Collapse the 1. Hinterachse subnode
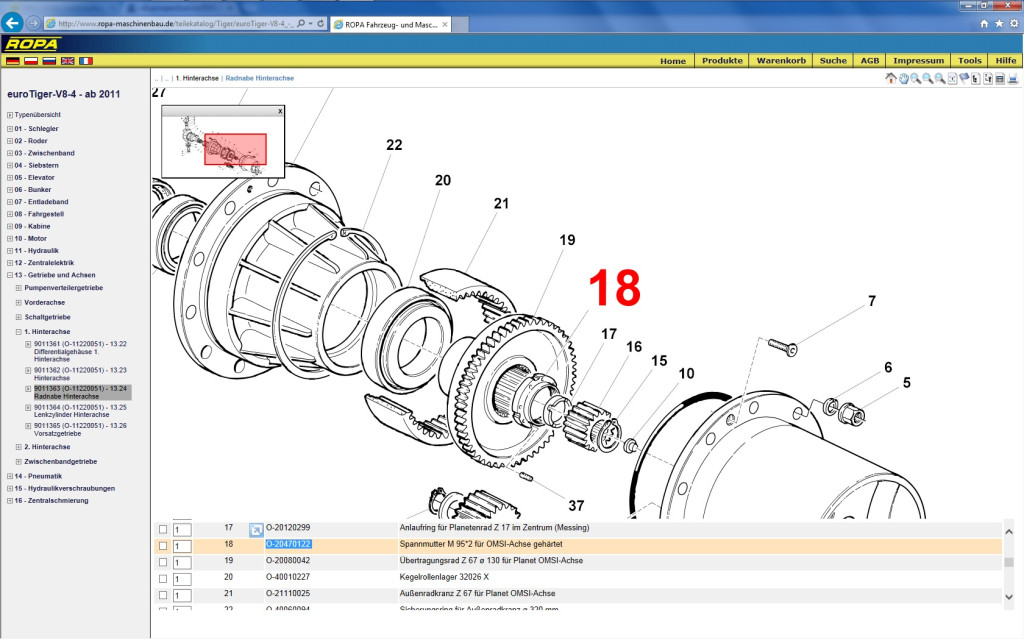The width and height of the screenshot is (1024, 640). tap(18, 332)
